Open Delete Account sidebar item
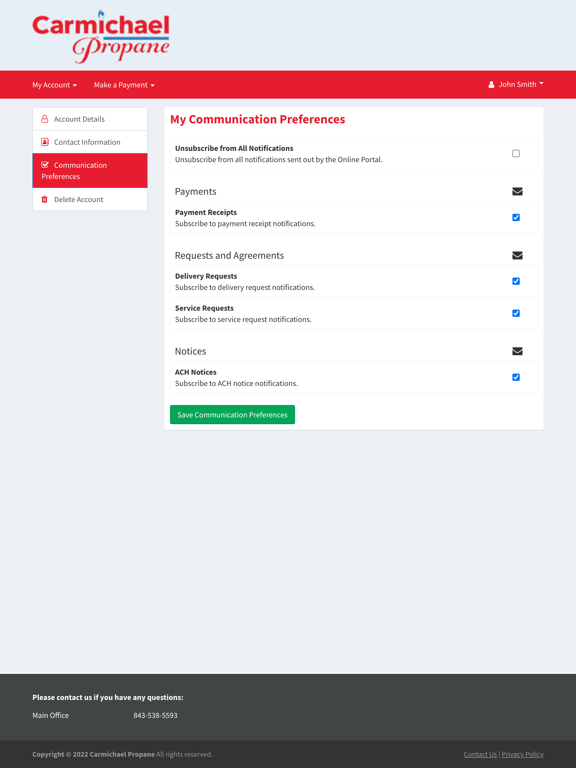The width and height of the screenshot is (576, 768). [x=90, y=199]
